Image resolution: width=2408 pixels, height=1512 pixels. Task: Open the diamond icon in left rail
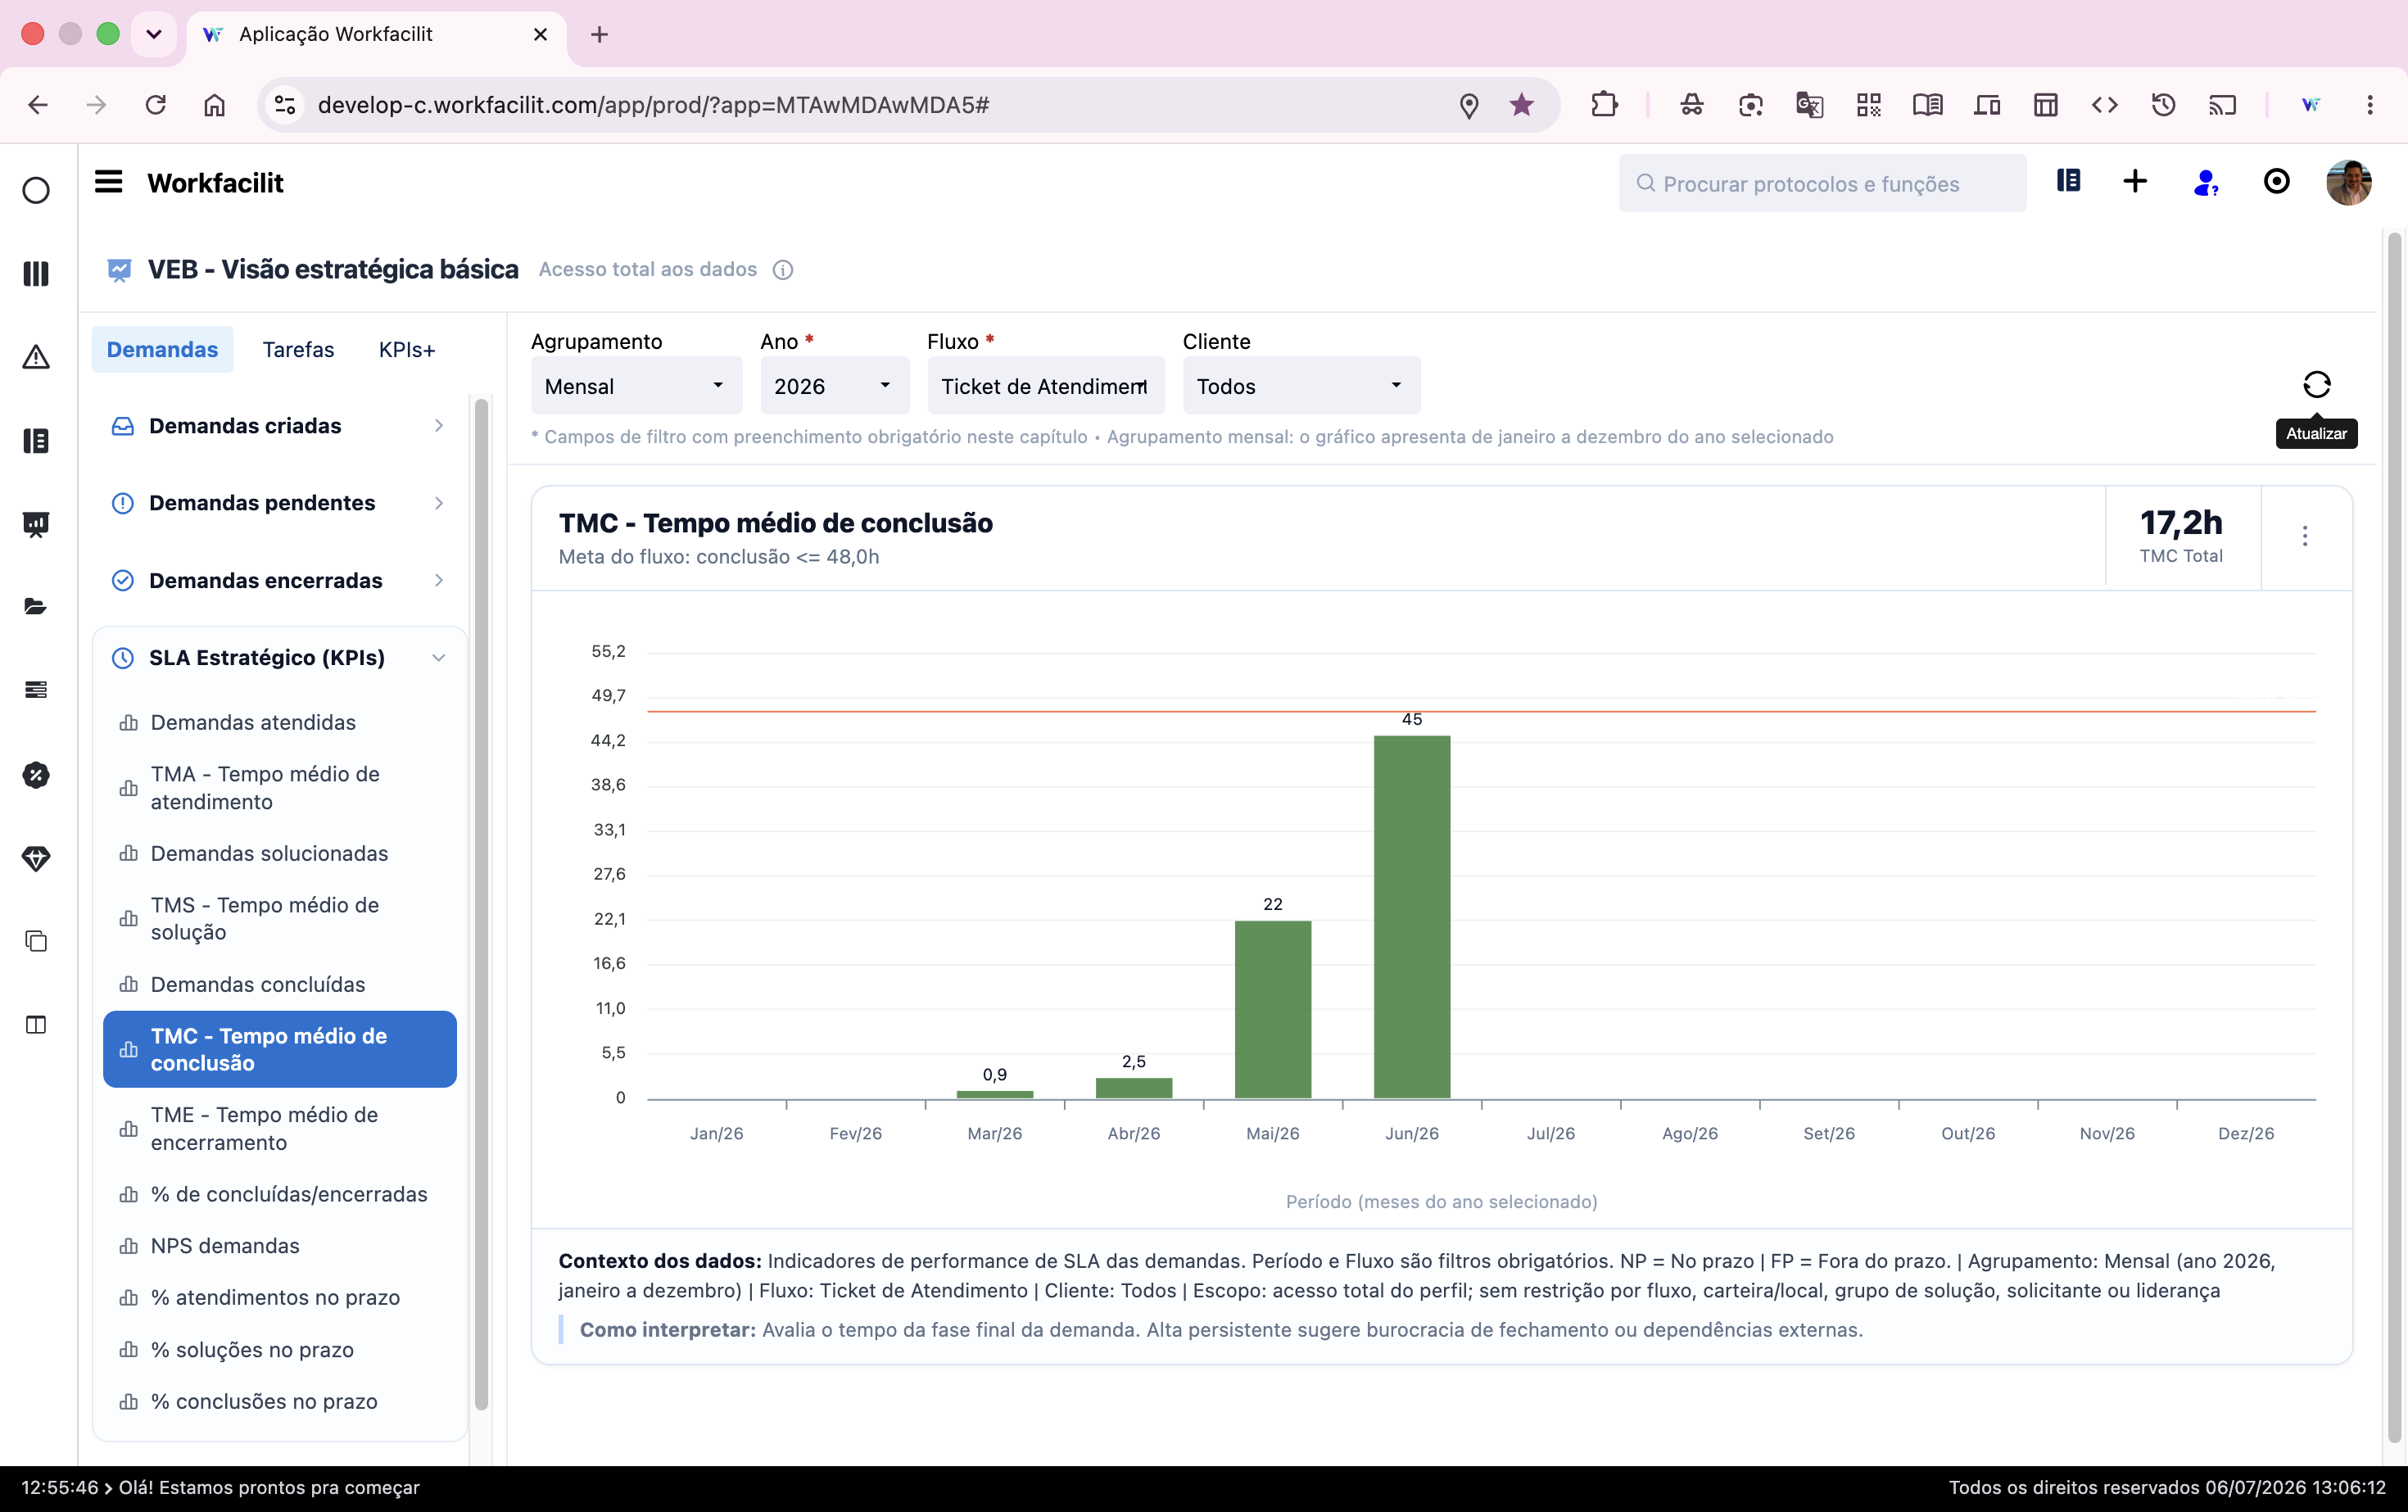coord(36,858)
